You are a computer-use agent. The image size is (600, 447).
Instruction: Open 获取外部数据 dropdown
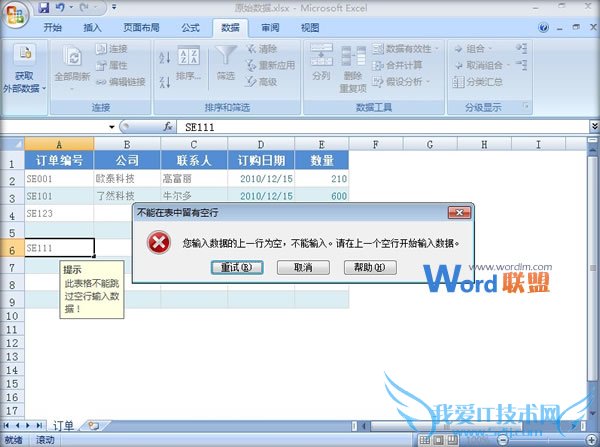[24, 69]
